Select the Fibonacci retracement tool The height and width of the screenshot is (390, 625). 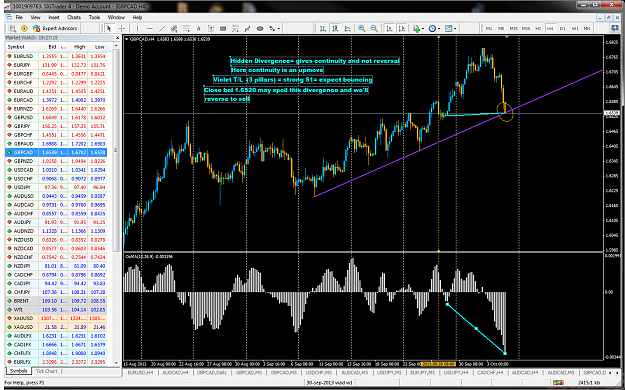click(186, 28)
